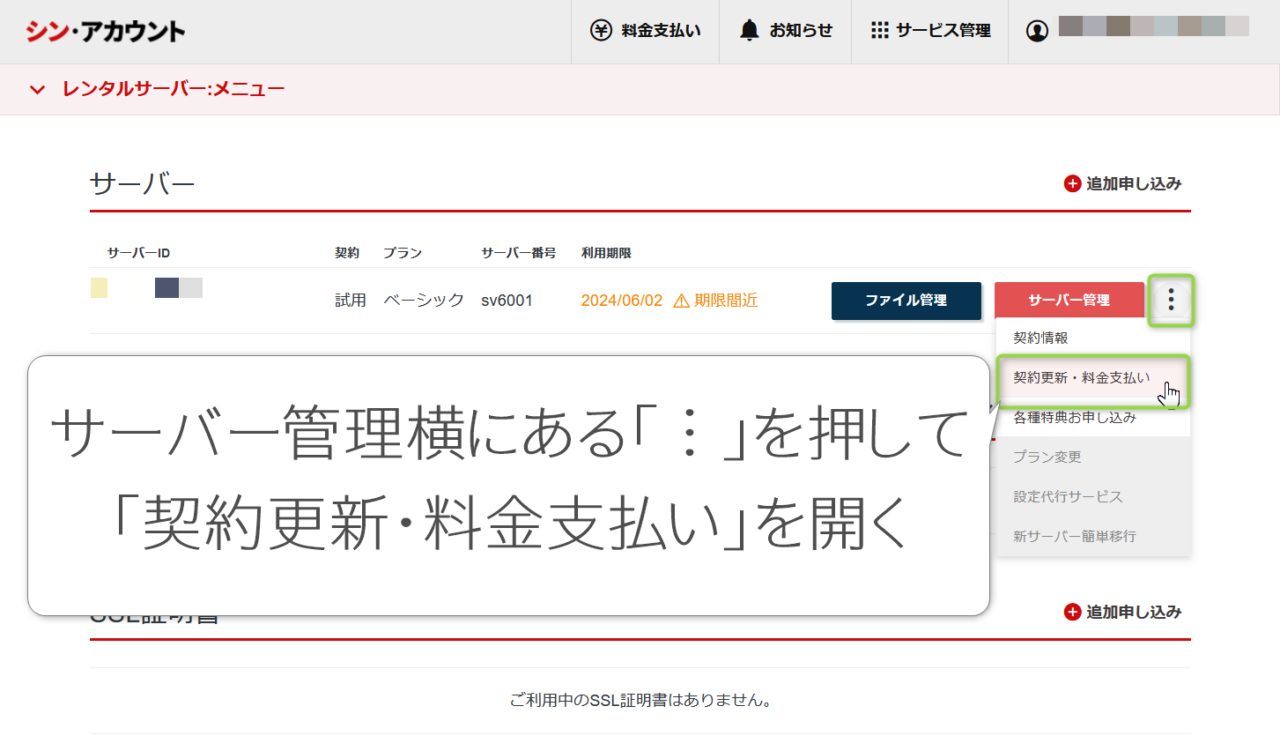Viewport: 1280px width, 751px height.
Task: Click the シン・アカウント logo
Action: (x=106, y=31)
